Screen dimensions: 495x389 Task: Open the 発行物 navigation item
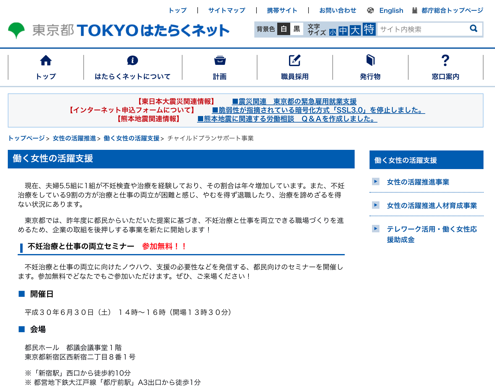click(370, 68)
